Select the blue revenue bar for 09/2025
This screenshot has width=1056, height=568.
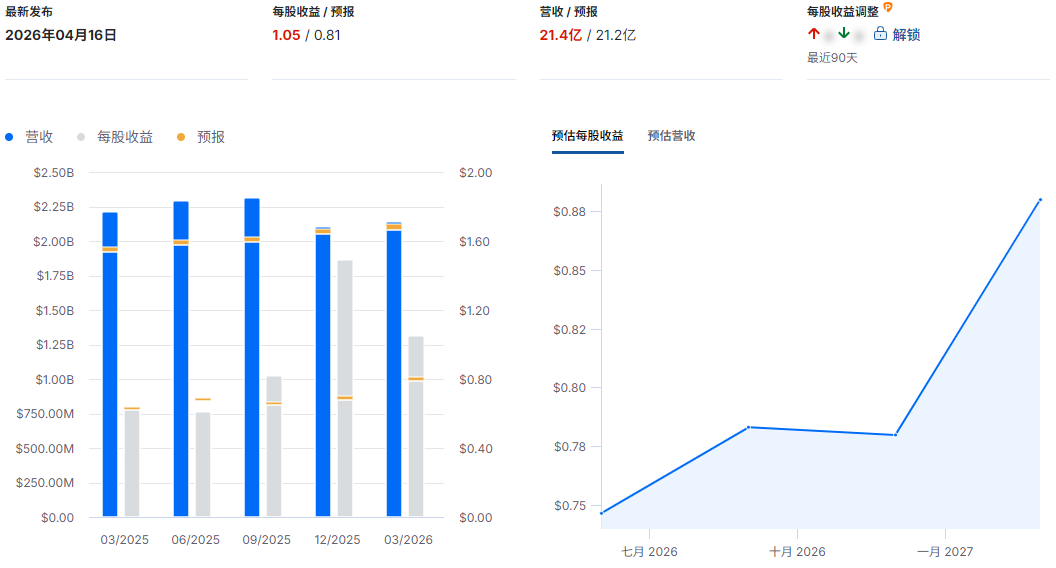(252, 358)
